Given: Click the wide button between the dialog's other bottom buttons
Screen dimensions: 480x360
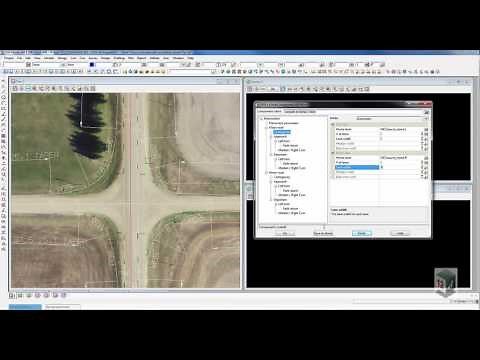Looking at the screenshot, I should [323, 233].
